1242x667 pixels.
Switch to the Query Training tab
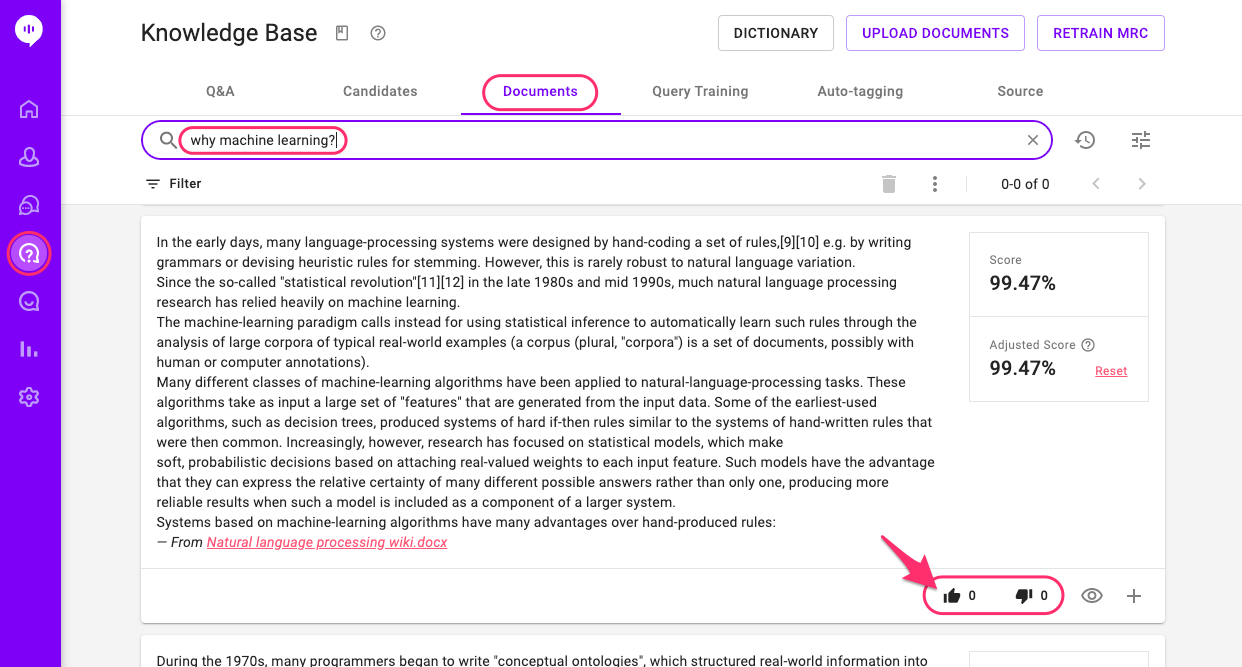coord(700,91)
